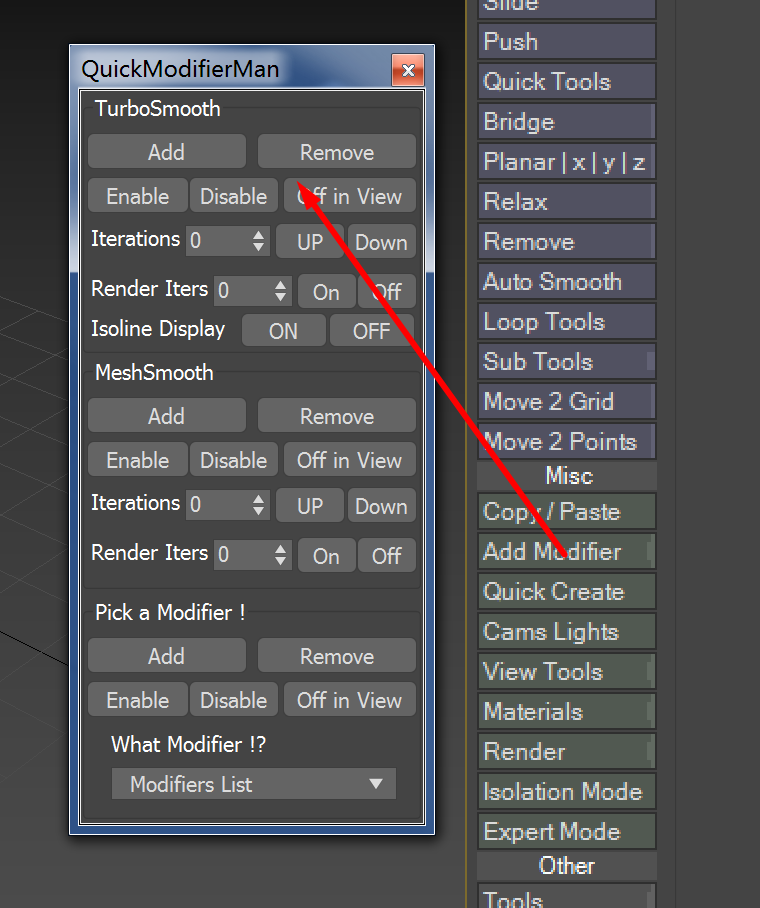Click TurboSmooth Render Iters spinner arrows
This screenshot has width=760, height=908.
280,291
